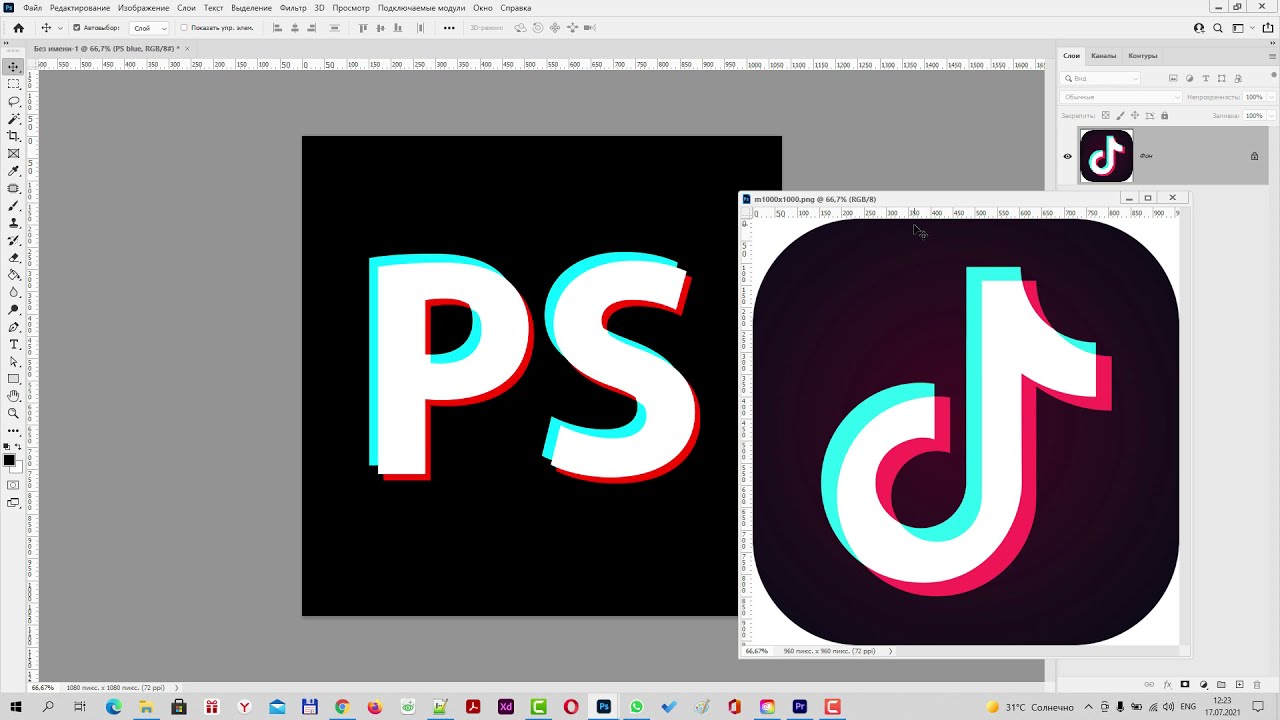Select the Paint Bucket tool
Screen dimensions: 1280x720
tap(14, 275)
